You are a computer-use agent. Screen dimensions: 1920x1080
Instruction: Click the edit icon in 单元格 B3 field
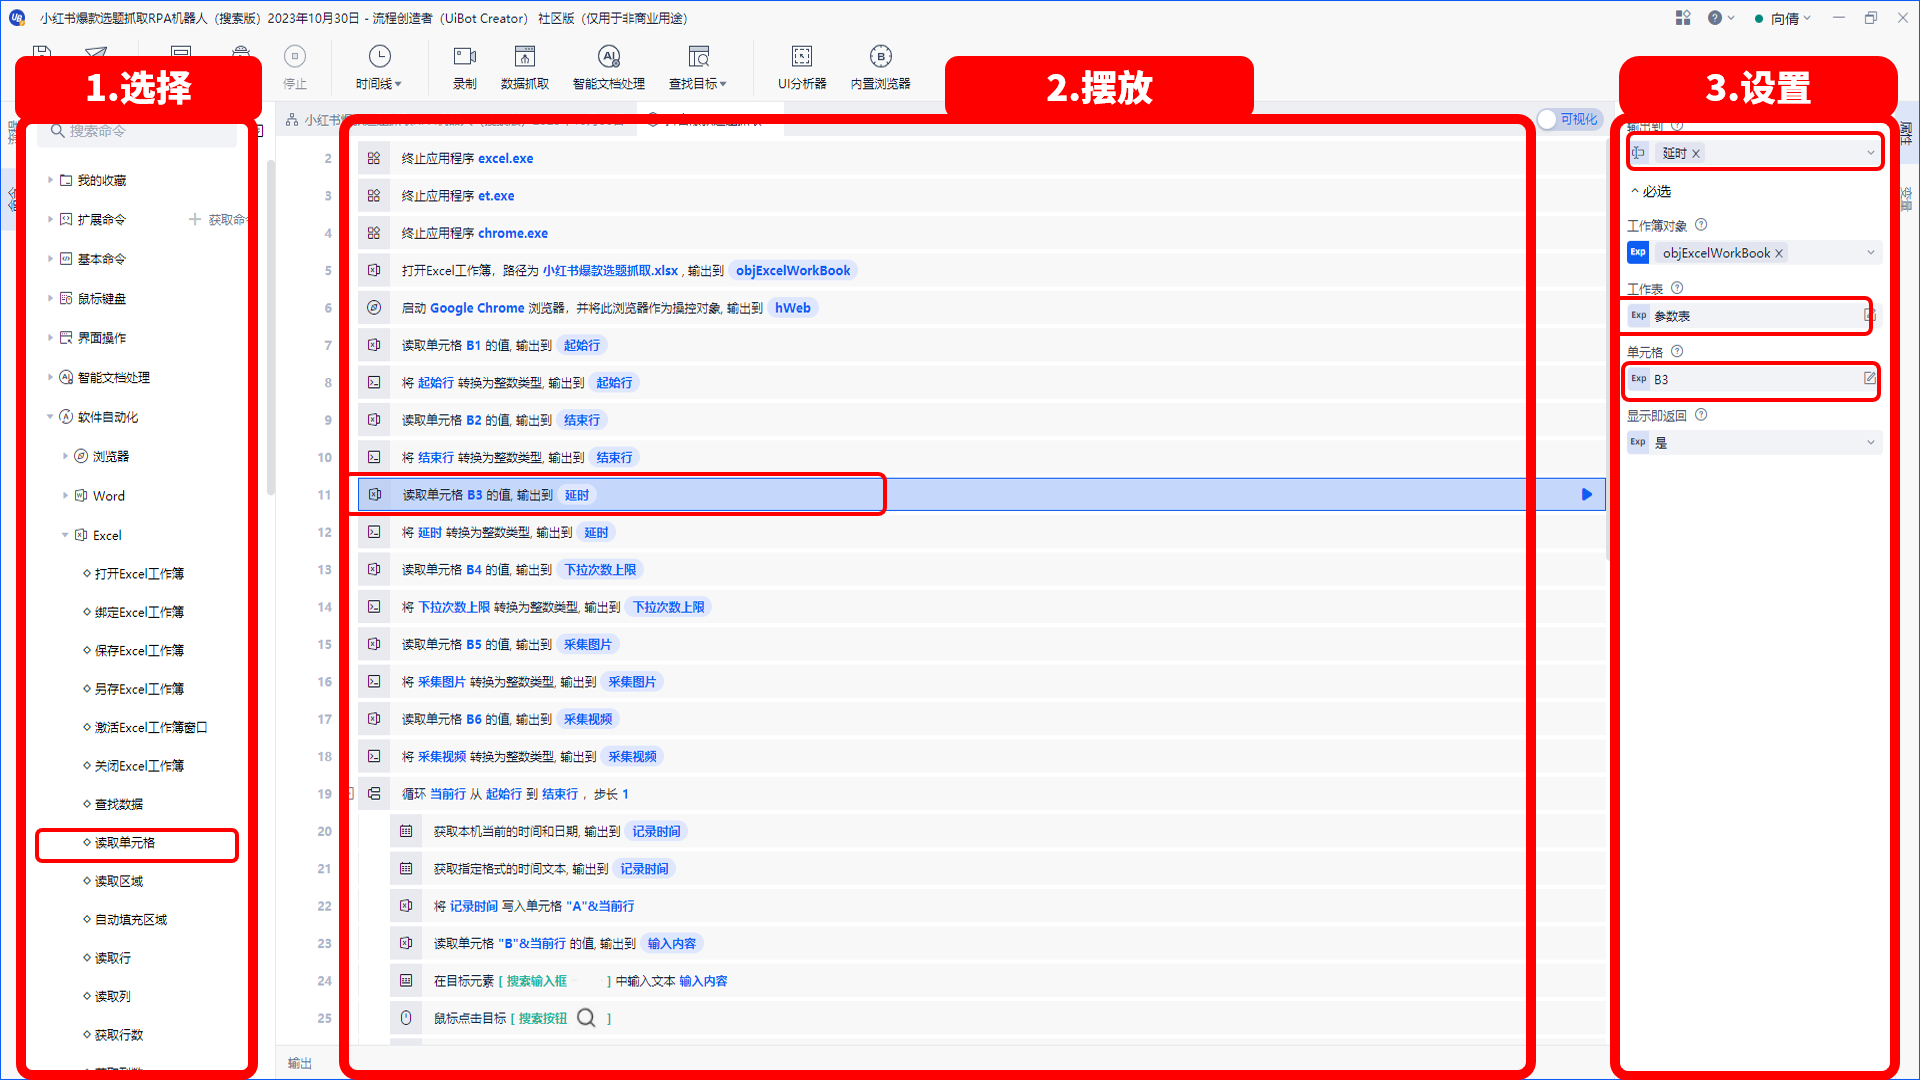coord(1869,379)
